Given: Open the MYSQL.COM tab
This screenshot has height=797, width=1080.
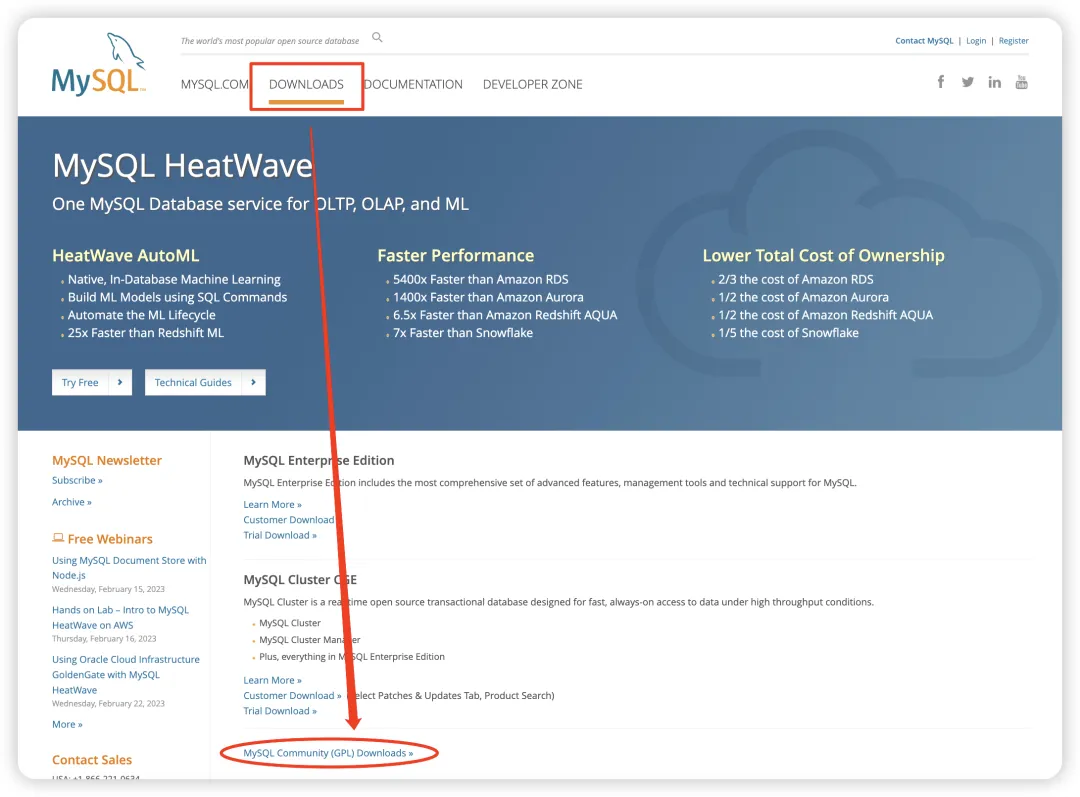Looking at the screenshot, I should [214, 84].
